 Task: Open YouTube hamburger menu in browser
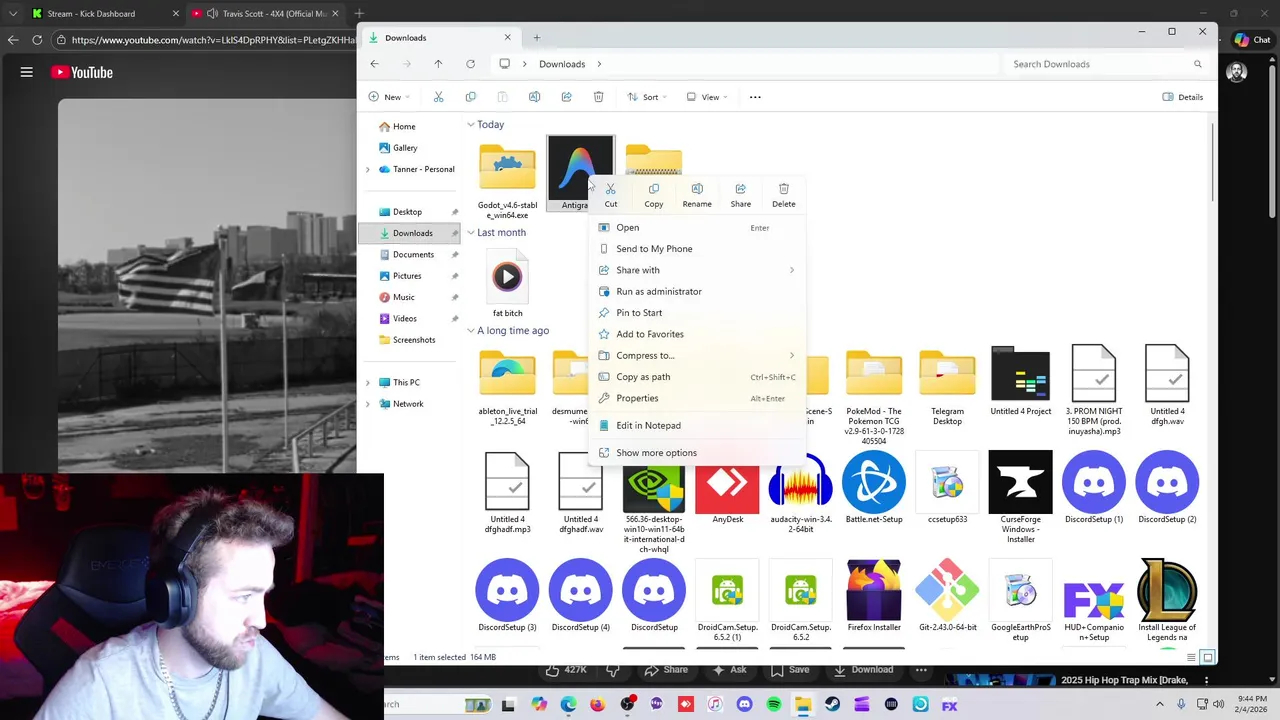(x=27, y=72)
